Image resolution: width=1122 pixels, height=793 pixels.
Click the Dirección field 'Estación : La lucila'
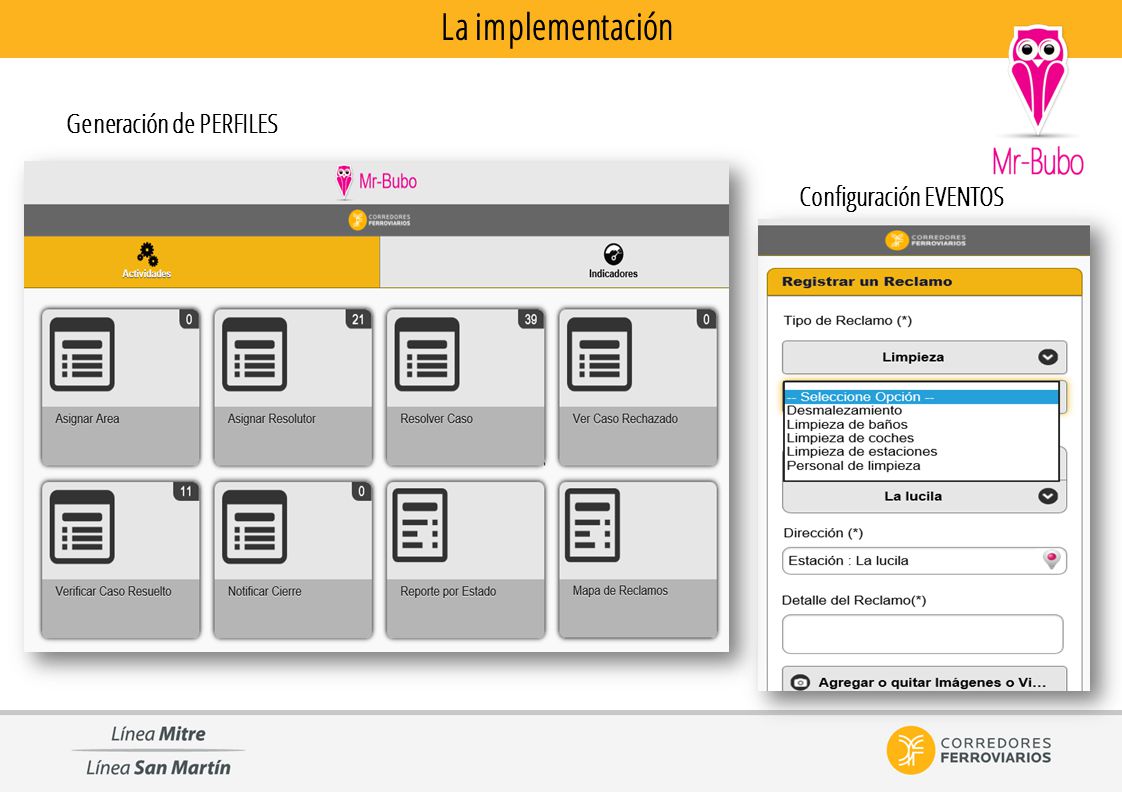(x=924, y=560)
